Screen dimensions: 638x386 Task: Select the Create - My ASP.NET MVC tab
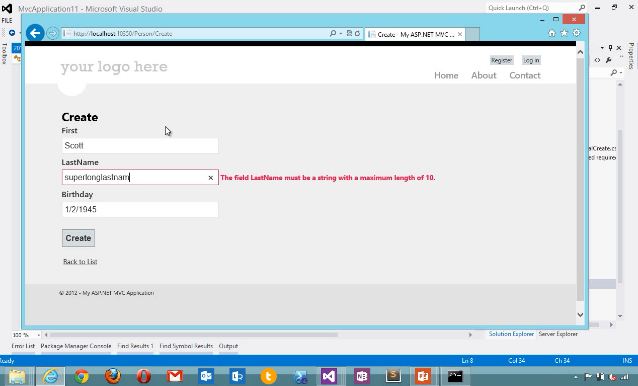(x=415, y=34)
